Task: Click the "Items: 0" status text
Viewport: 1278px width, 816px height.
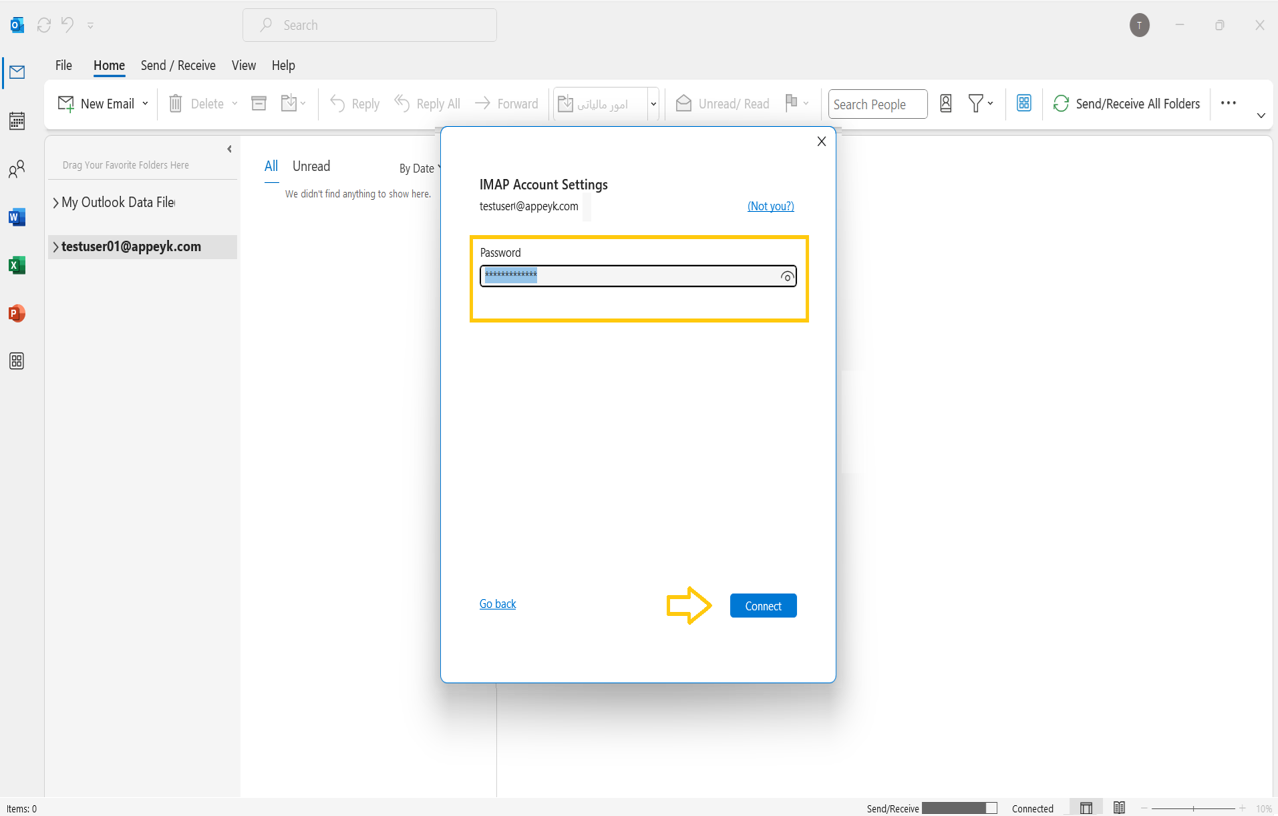Action: point(21,809)
